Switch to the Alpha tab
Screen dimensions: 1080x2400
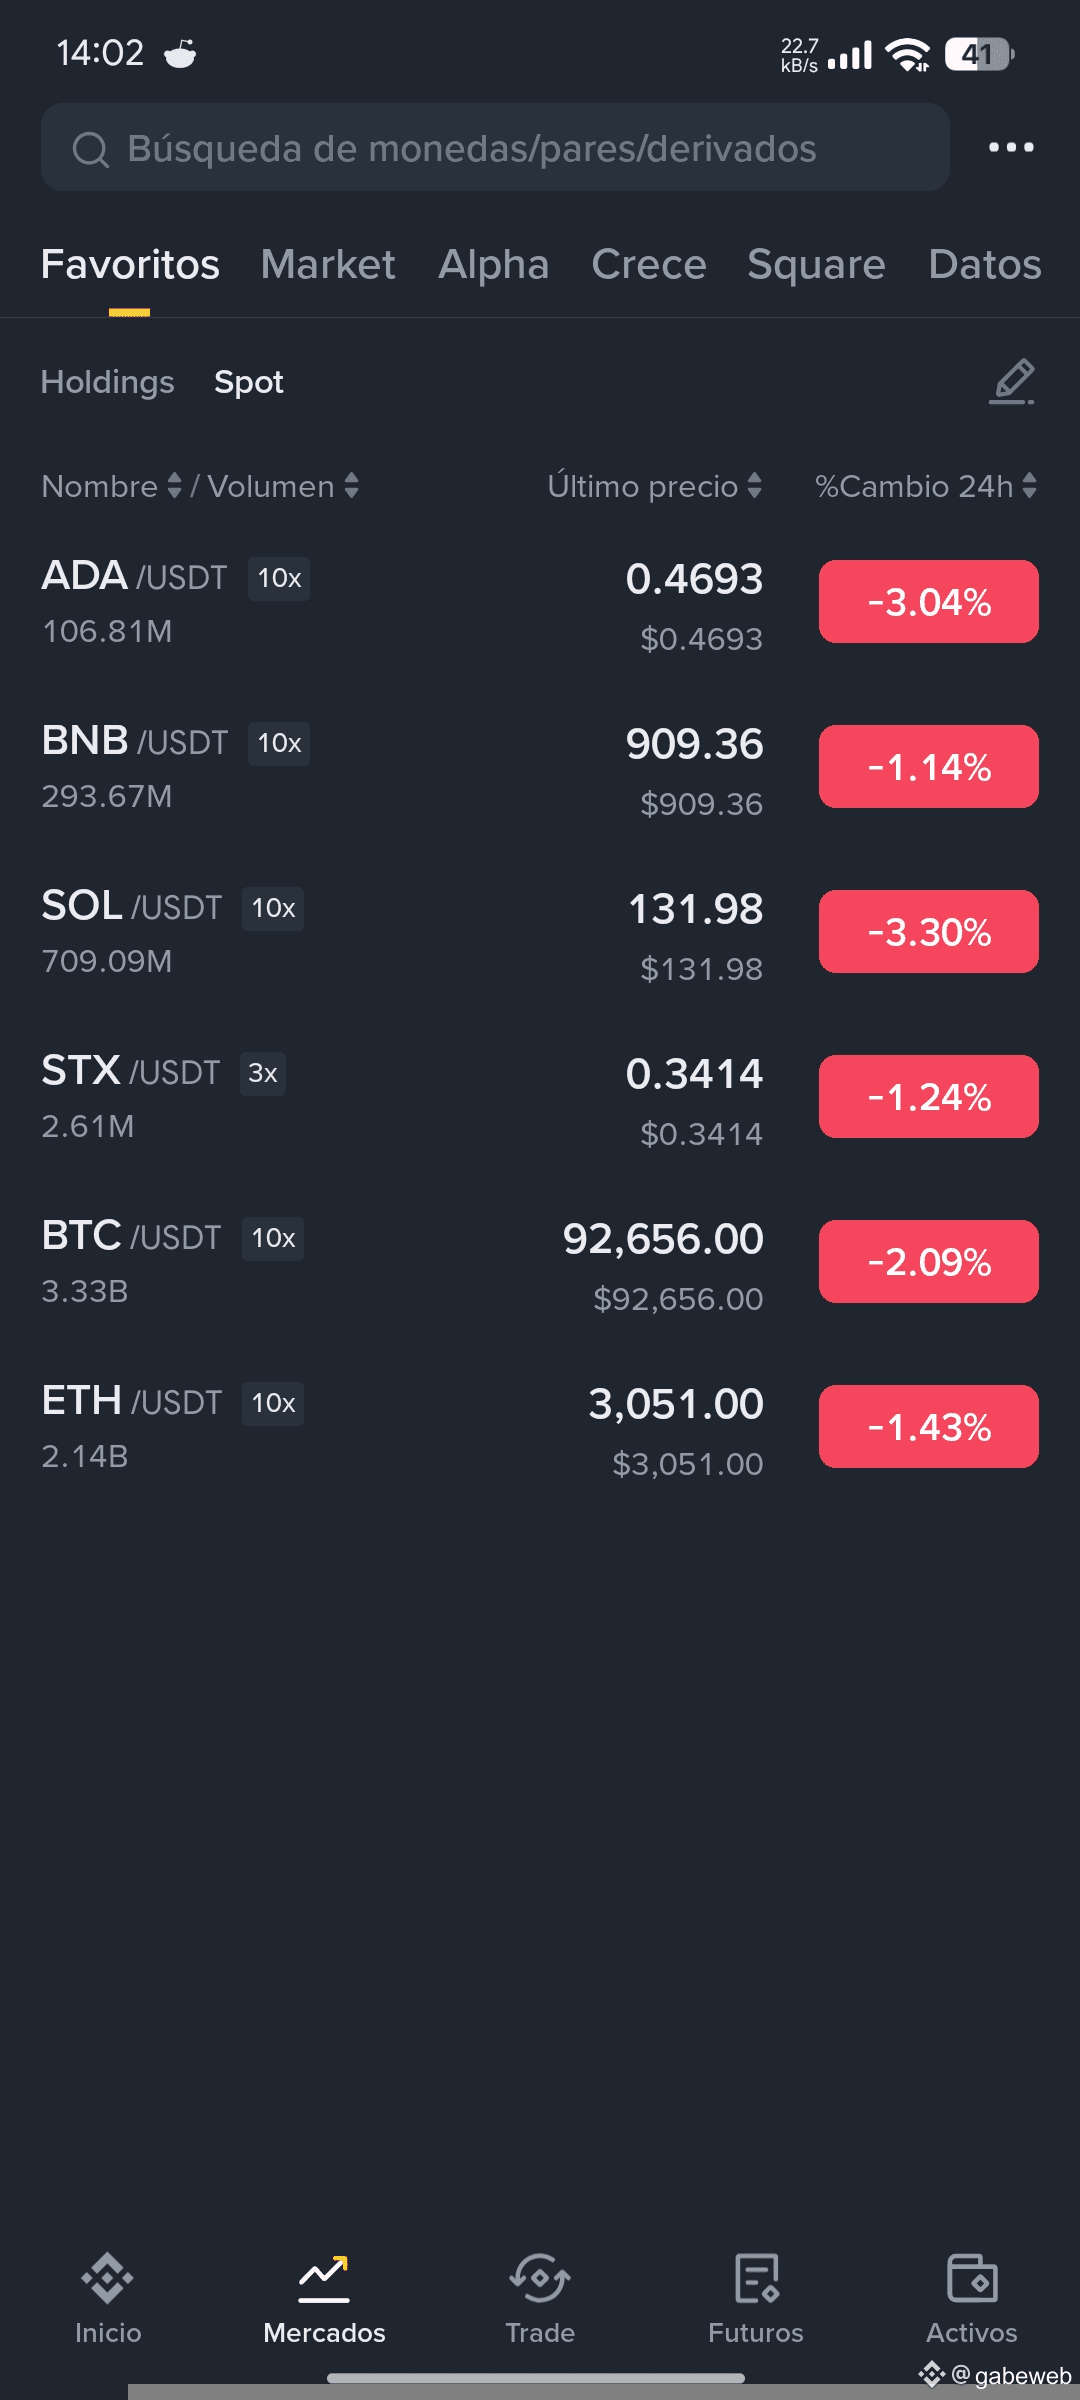(x=493, y=265)
